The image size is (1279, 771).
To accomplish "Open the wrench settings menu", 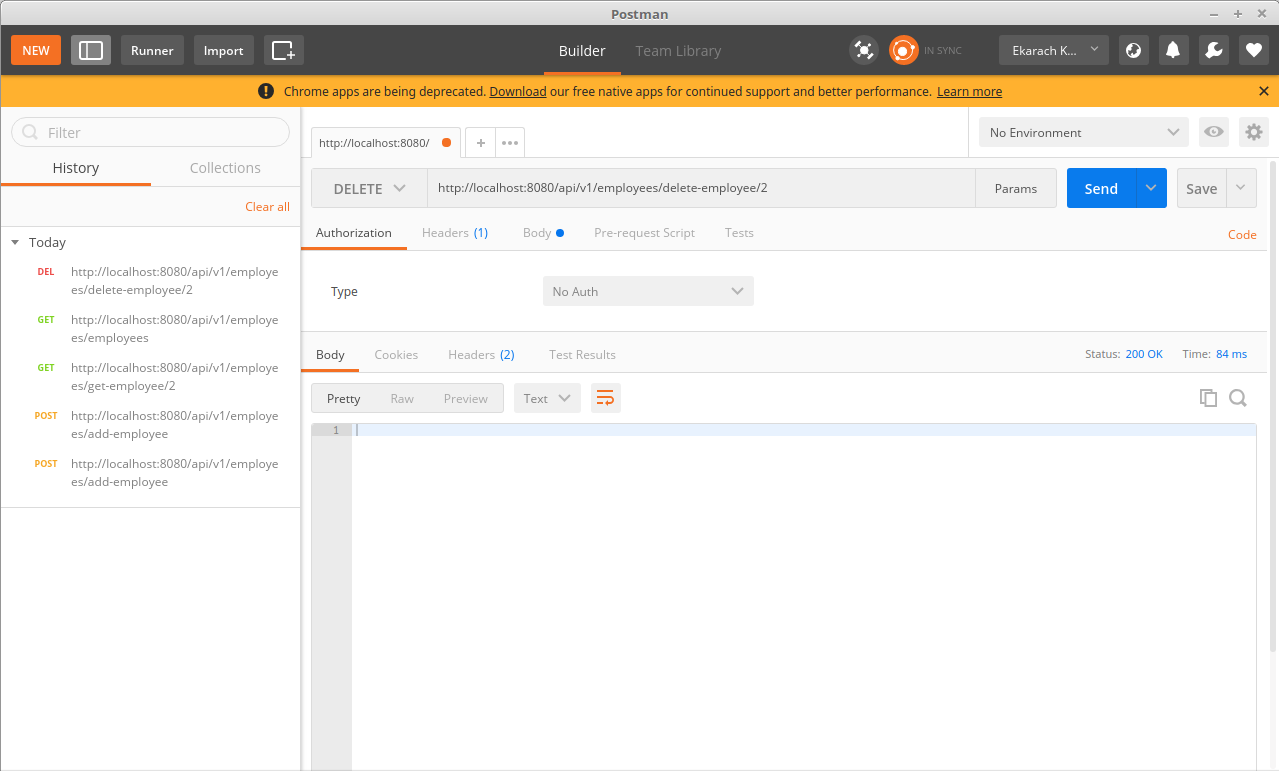I will 1213,50.
